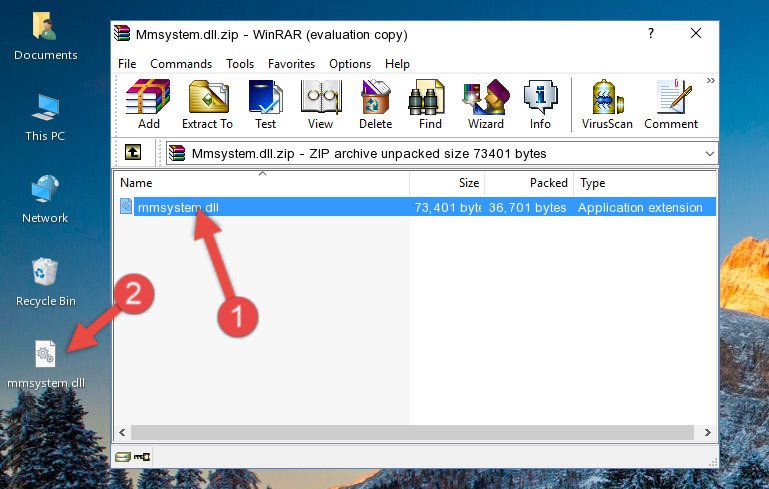Click the status bar key password icon

click(142, 457)
